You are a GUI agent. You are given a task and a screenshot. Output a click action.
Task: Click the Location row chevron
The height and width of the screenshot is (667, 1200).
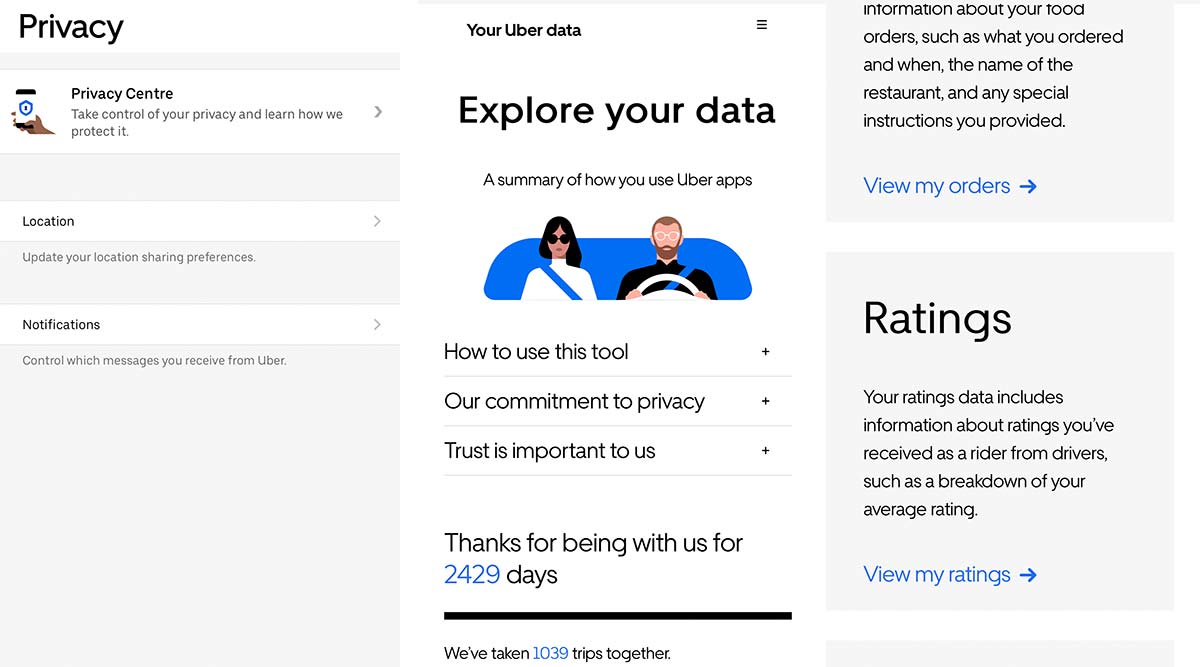(x=377, y=221)
